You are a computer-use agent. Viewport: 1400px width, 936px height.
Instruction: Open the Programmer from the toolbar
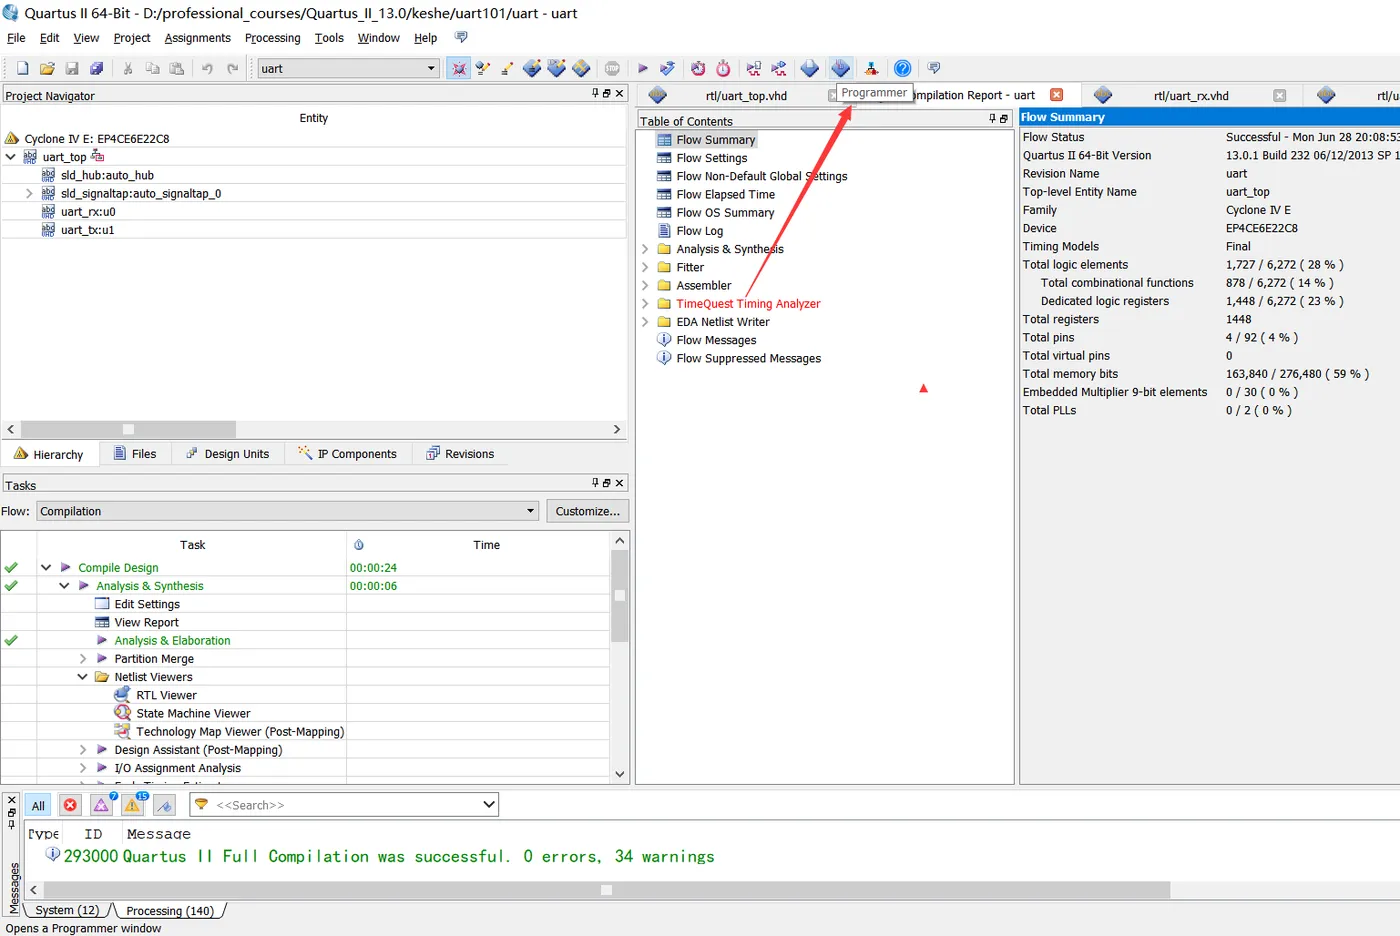pos(841,68)
